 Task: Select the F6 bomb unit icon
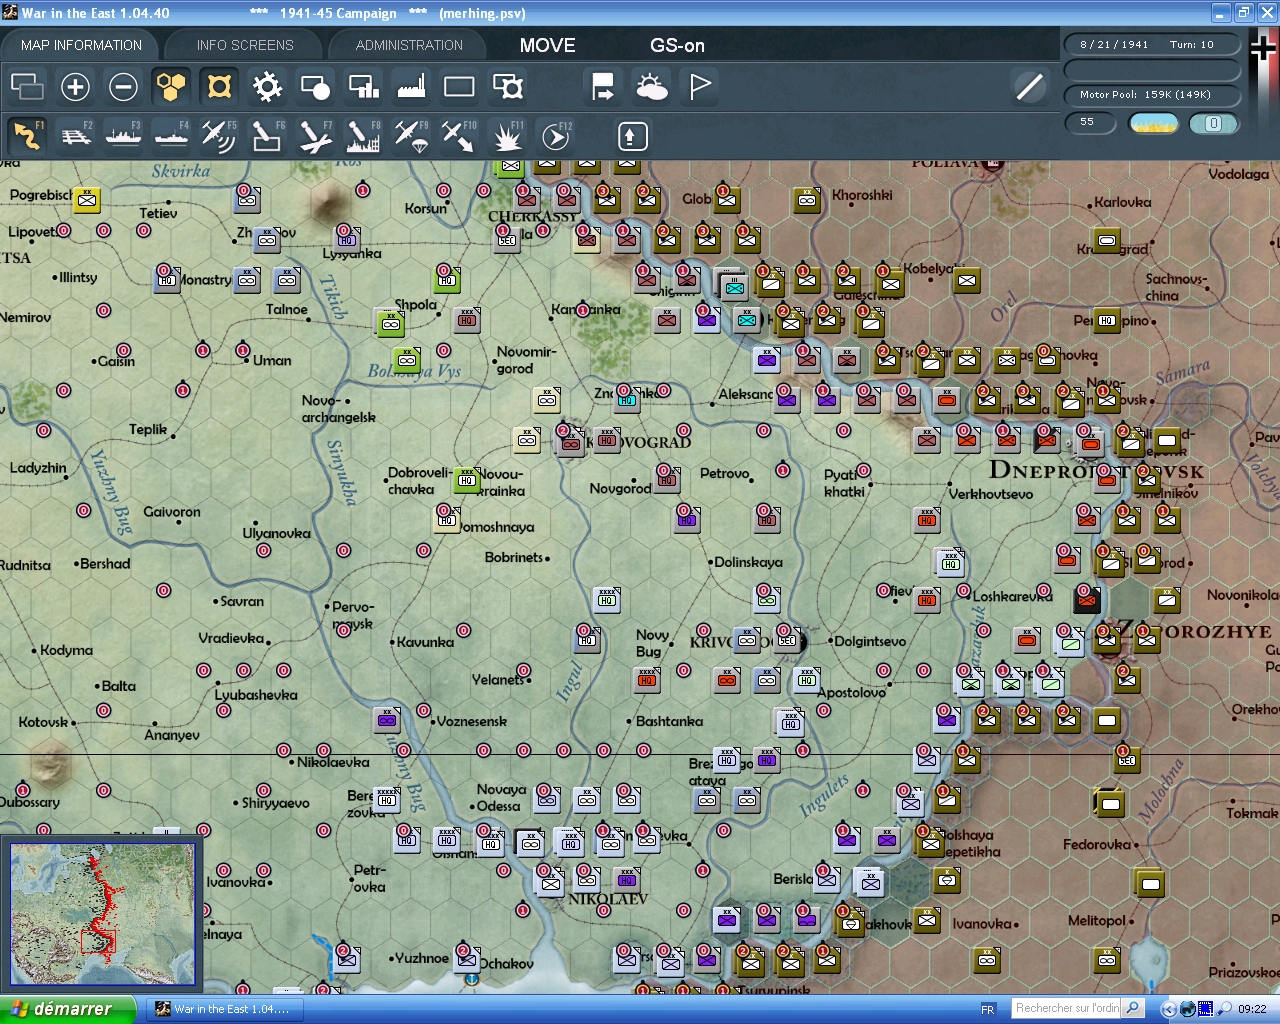click(x=267, y=135)
